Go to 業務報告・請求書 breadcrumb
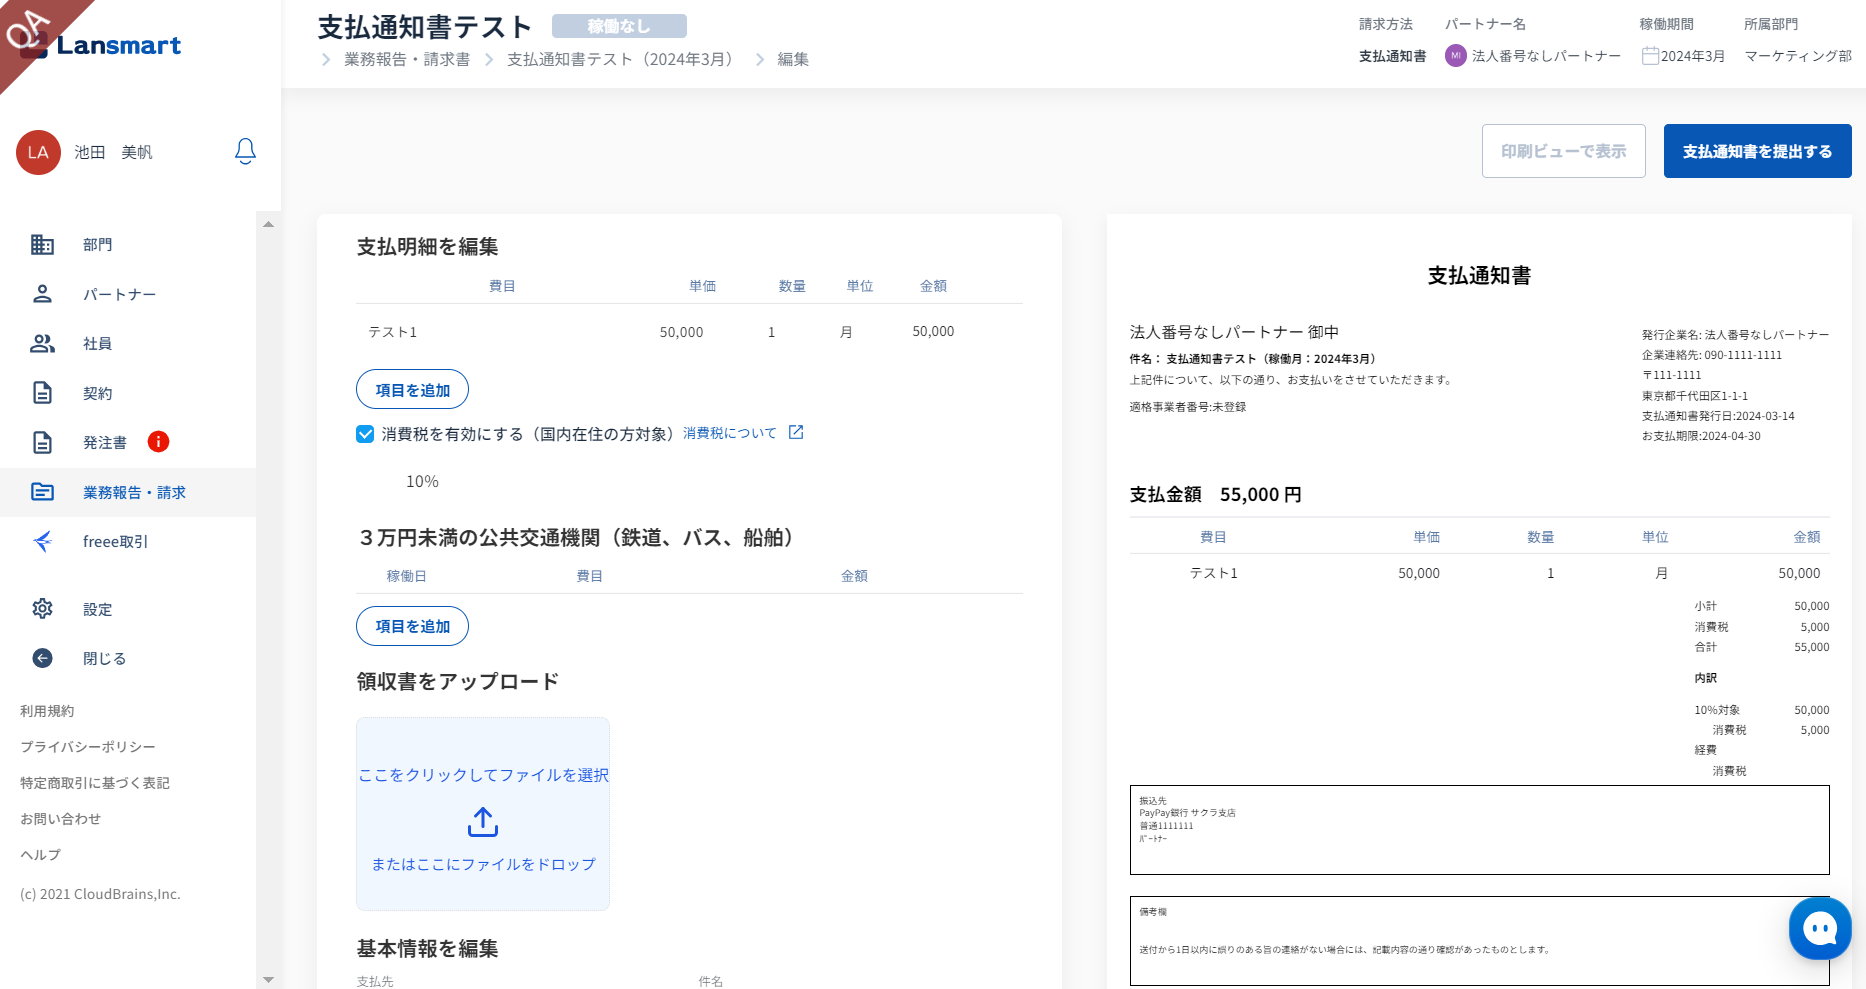The height and width of the screenshot is (989, 1866). click(407, 59)
